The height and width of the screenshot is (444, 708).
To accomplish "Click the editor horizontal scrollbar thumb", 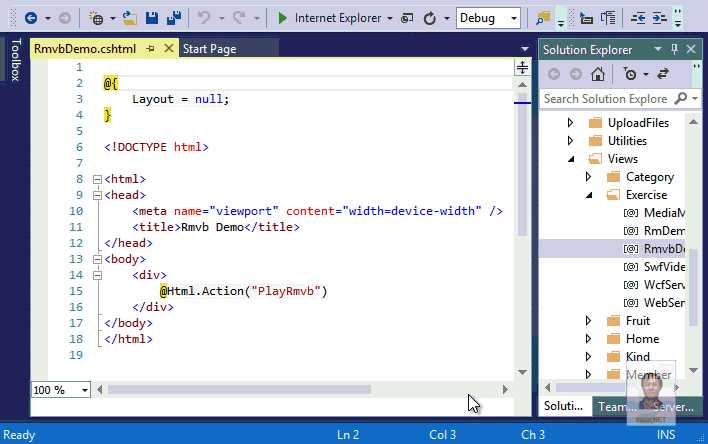I will [x=239, y=389].
